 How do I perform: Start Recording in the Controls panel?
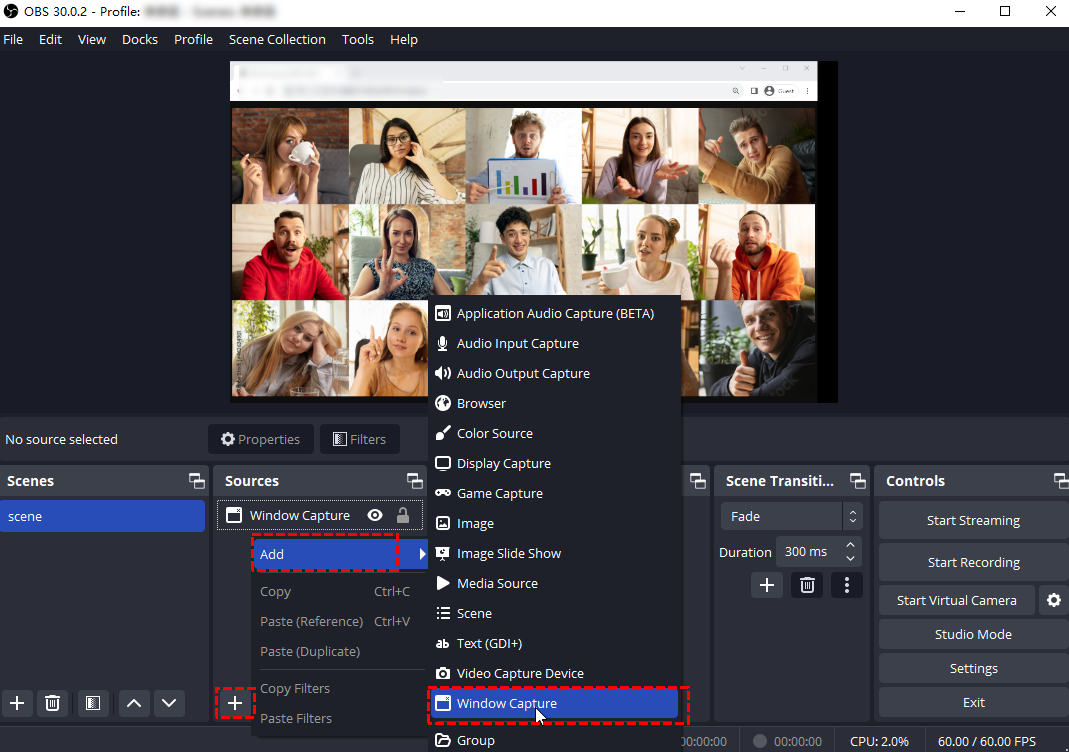[x=972, y=562]
